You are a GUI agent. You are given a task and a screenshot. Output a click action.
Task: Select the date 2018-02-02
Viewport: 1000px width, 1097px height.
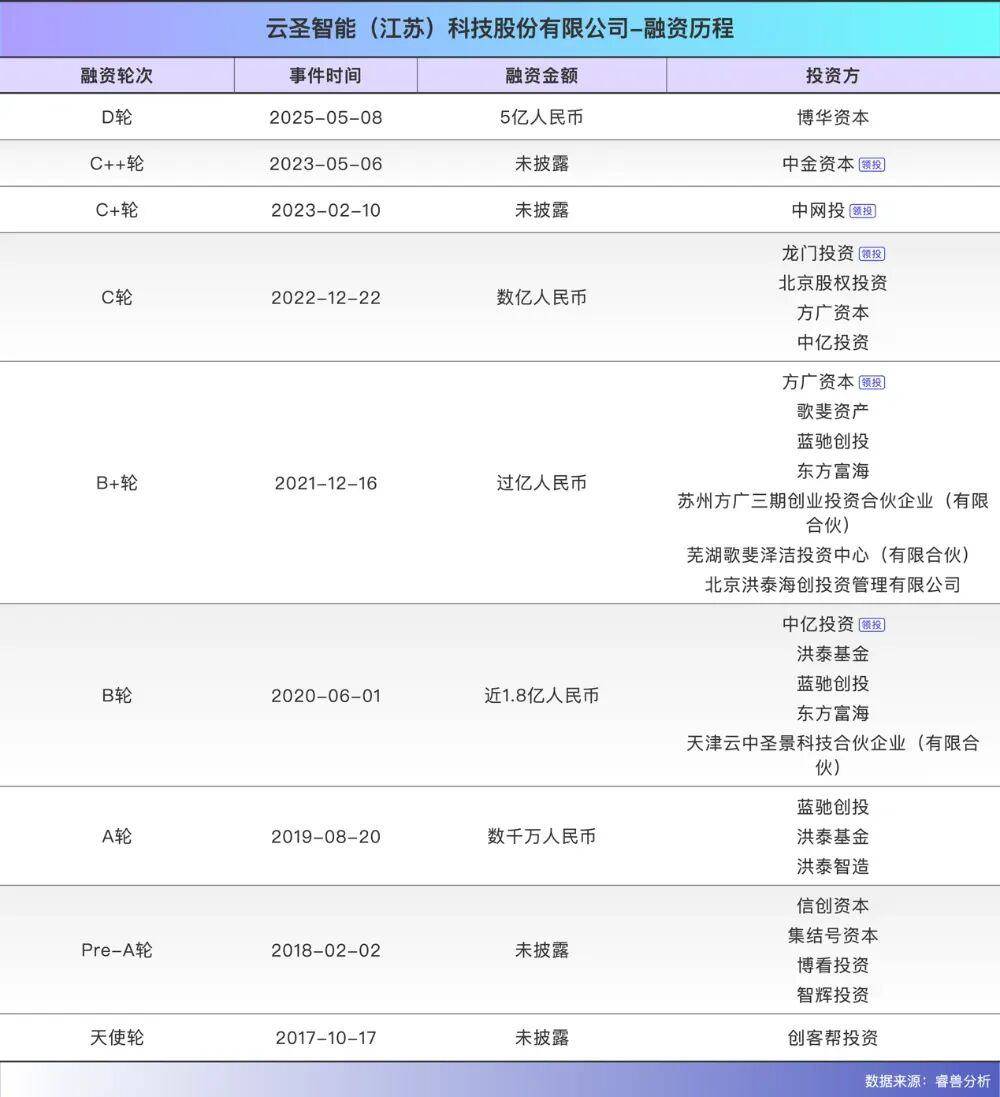pos(326,951)
